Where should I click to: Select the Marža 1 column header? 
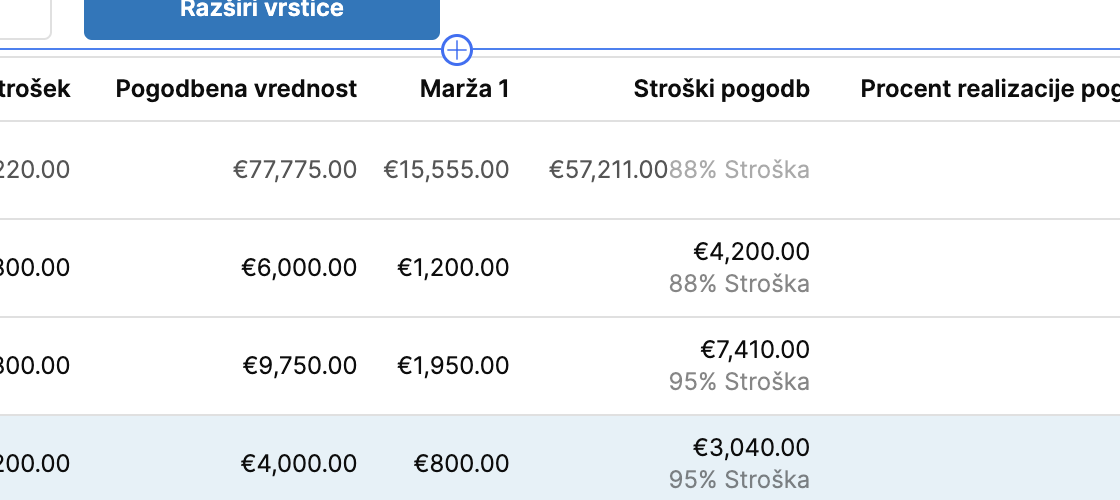pyautogui.click(x=464, y=89)
